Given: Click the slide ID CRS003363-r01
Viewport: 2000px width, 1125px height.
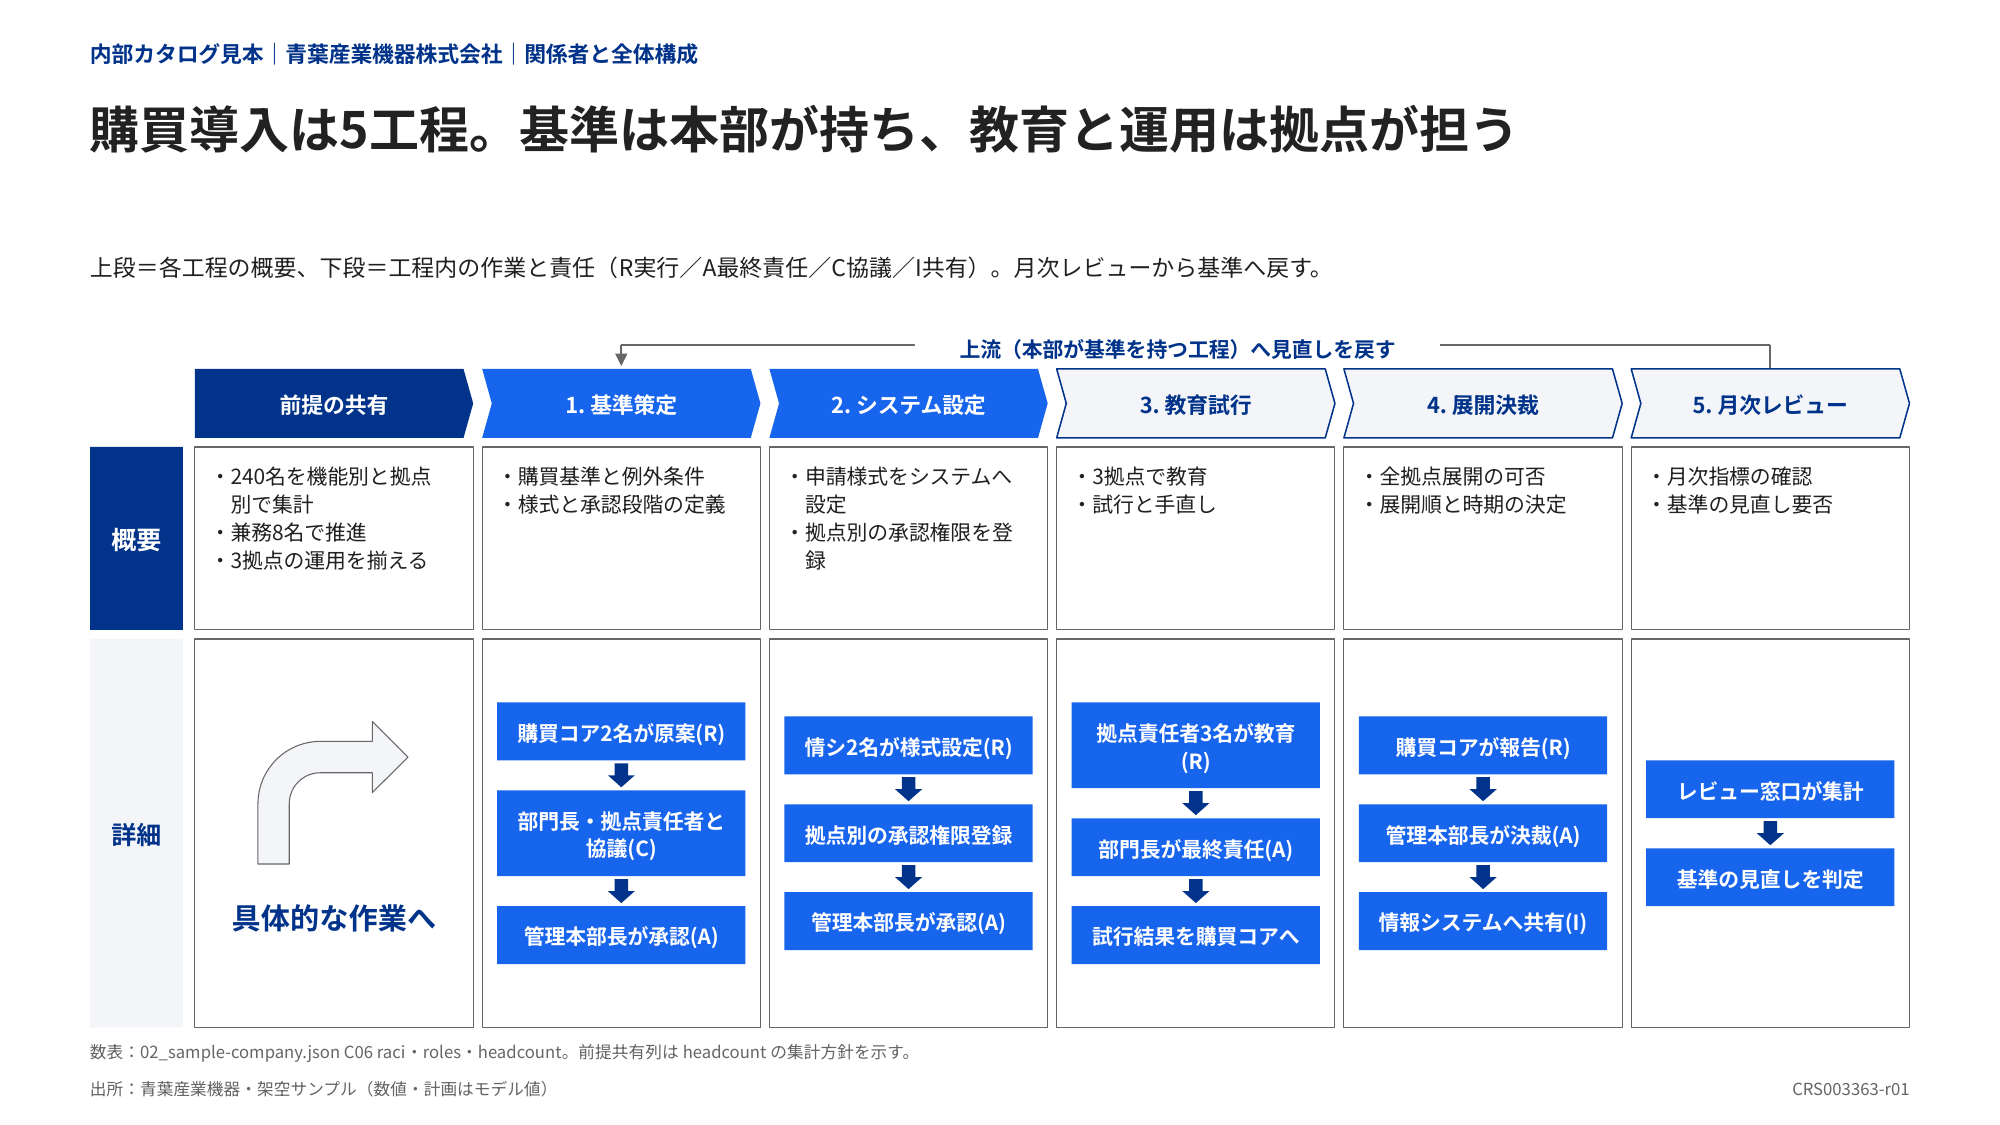Looking at the screenshot, I should tap(1850, 1089).
